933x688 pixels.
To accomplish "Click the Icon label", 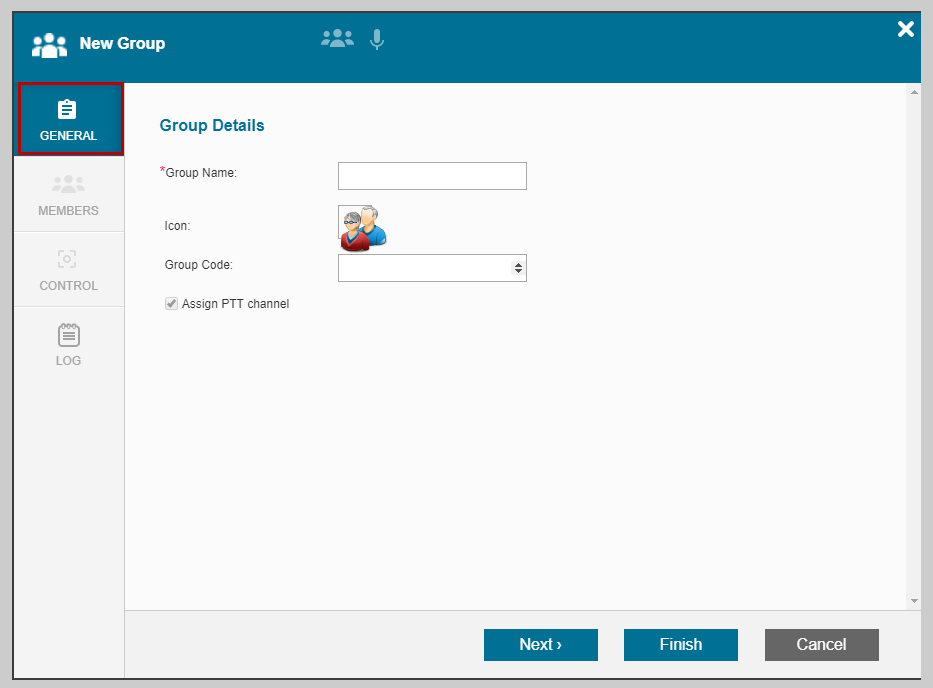I will [x=177, y=226].
